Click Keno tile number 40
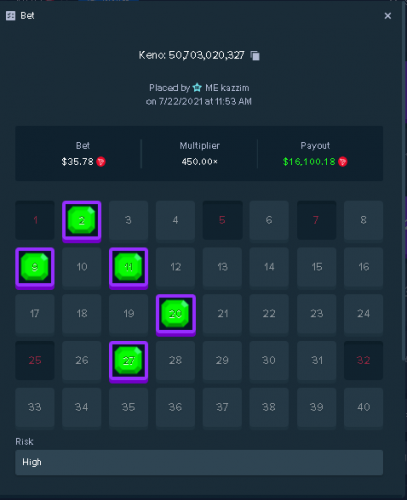This screenshot has width=407, height=500. tap(363, 407)
